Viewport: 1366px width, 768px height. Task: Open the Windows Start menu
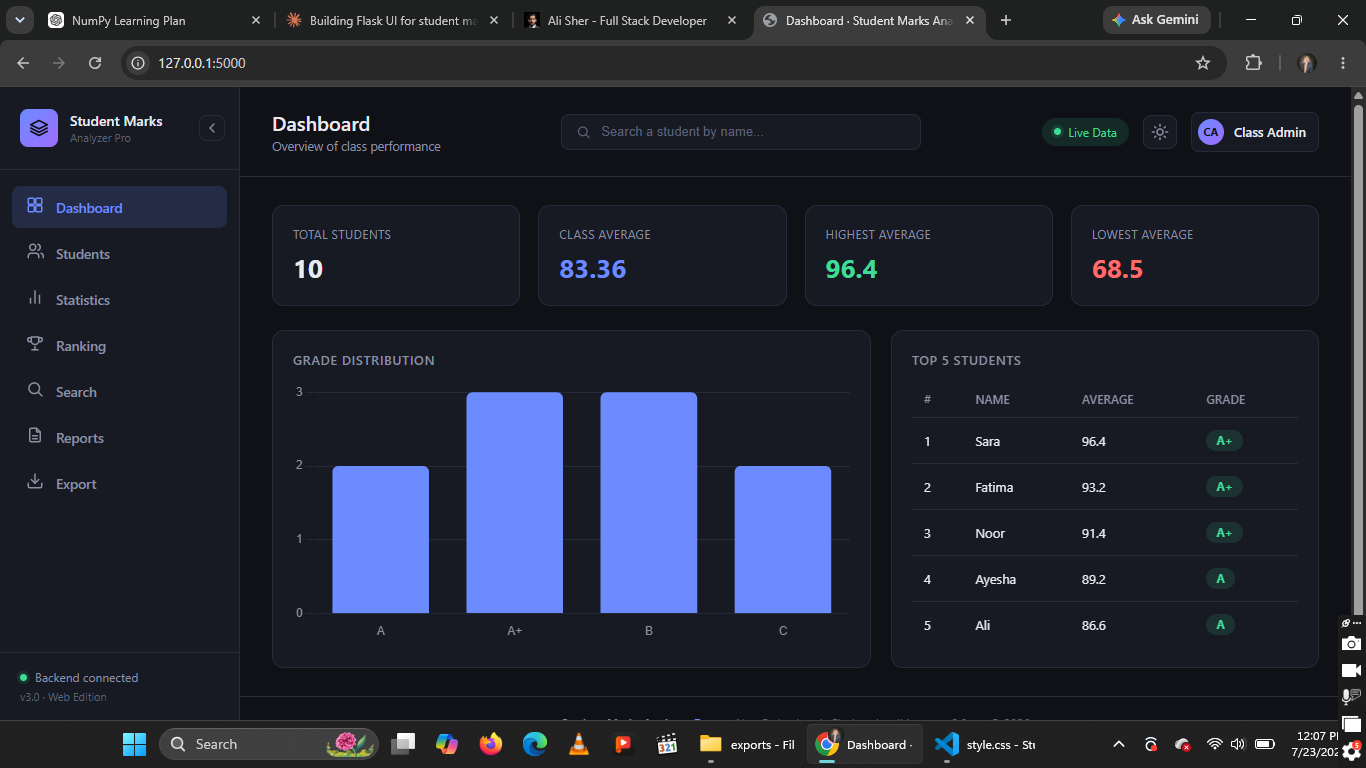point(134,744)
